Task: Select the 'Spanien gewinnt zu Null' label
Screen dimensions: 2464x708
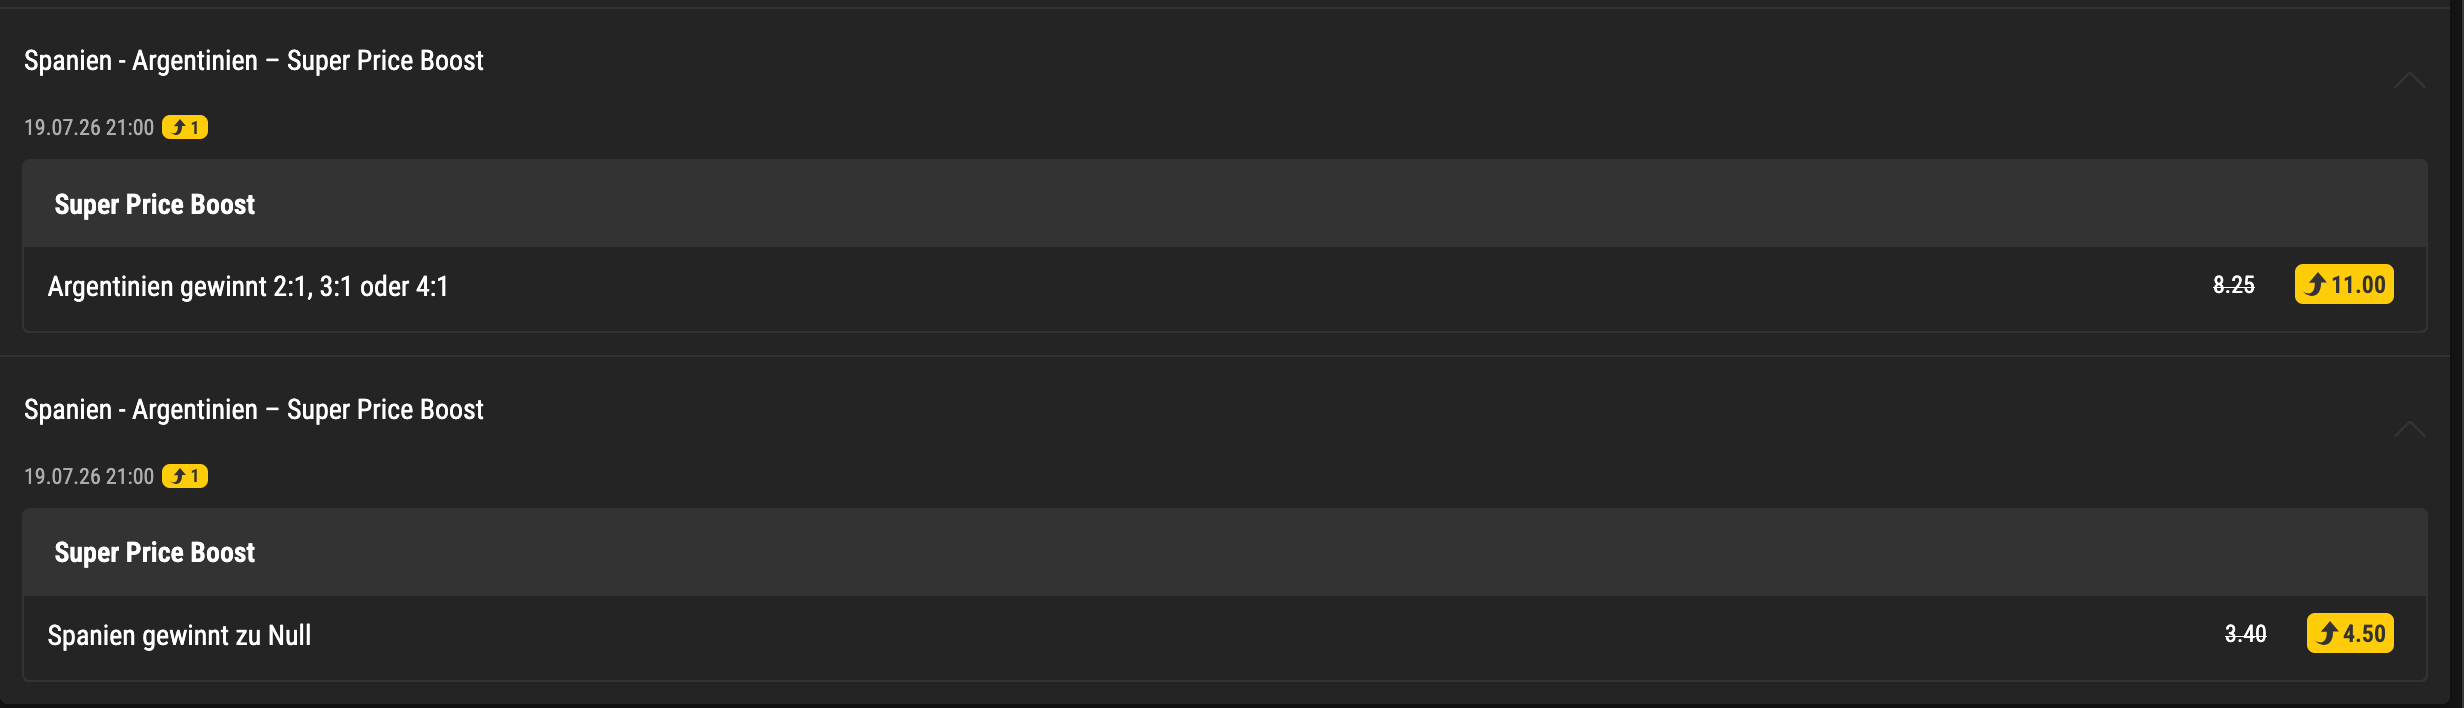Action: pyautogui.click(x=179, y=636)
